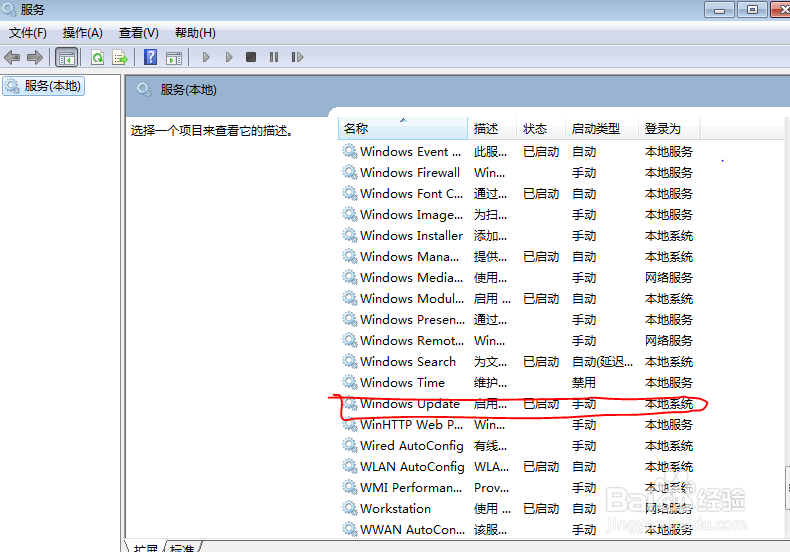This screenshot has width=790, height=552.
Task: Select the Windows Installer service
Action: (x=518, y=236)
